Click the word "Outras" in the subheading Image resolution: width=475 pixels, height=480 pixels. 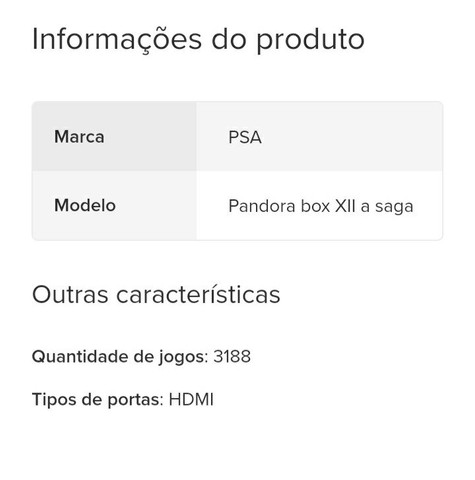[70, 295]
